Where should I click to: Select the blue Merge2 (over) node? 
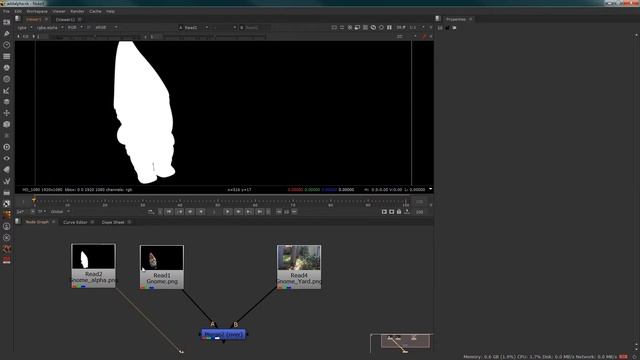[224, 334]
